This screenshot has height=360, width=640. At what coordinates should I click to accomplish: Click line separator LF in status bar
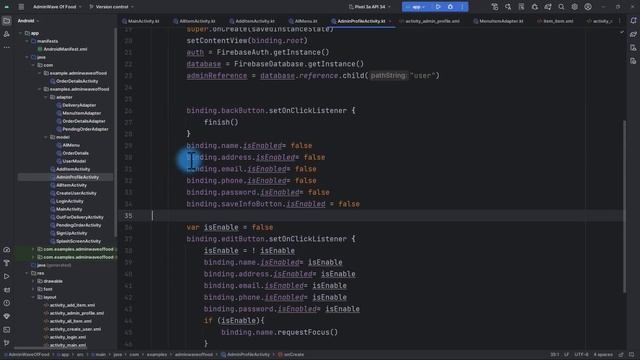[567, 355]
